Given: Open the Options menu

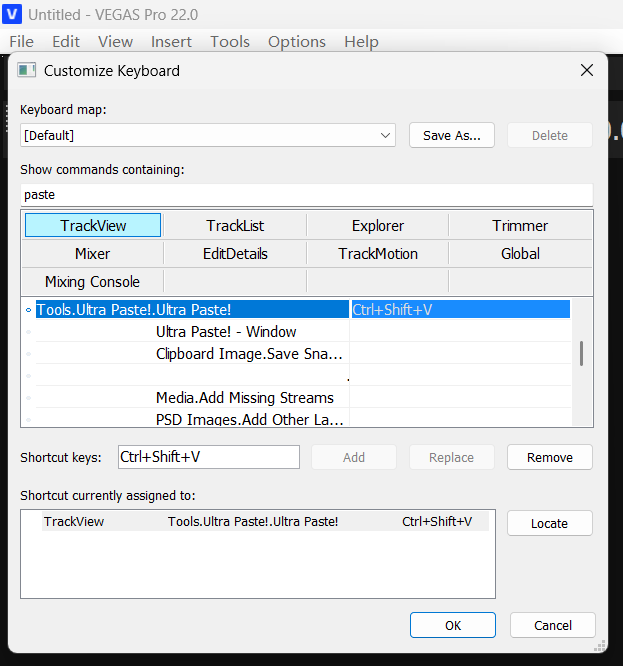Looking at the screenshot, I should pyautogui.click(x=297, y=41).
